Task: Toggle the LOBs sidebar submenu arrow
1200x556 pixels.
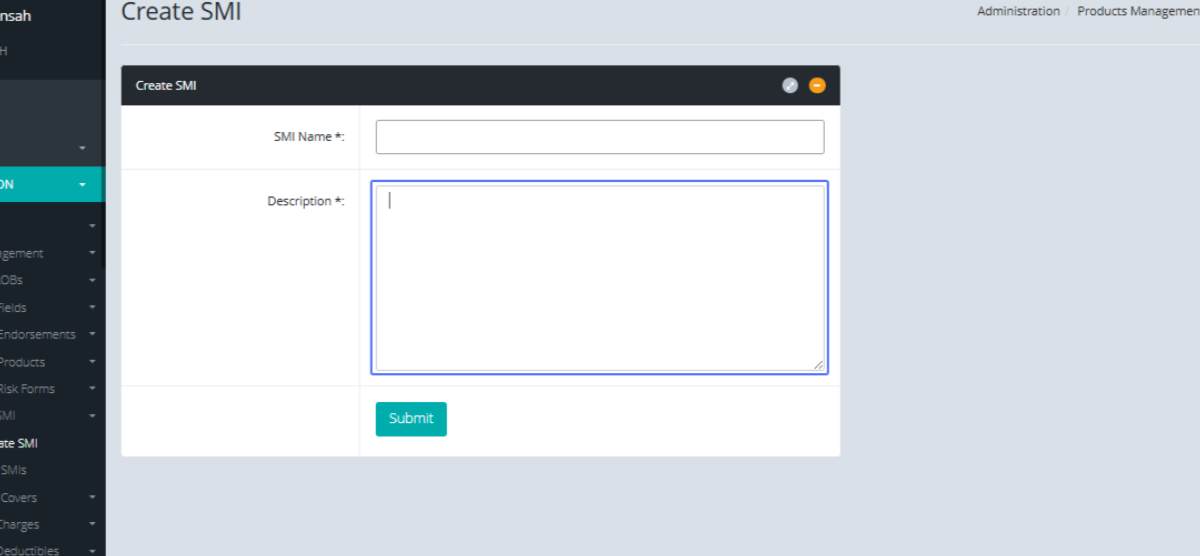Action: point(92,281)
